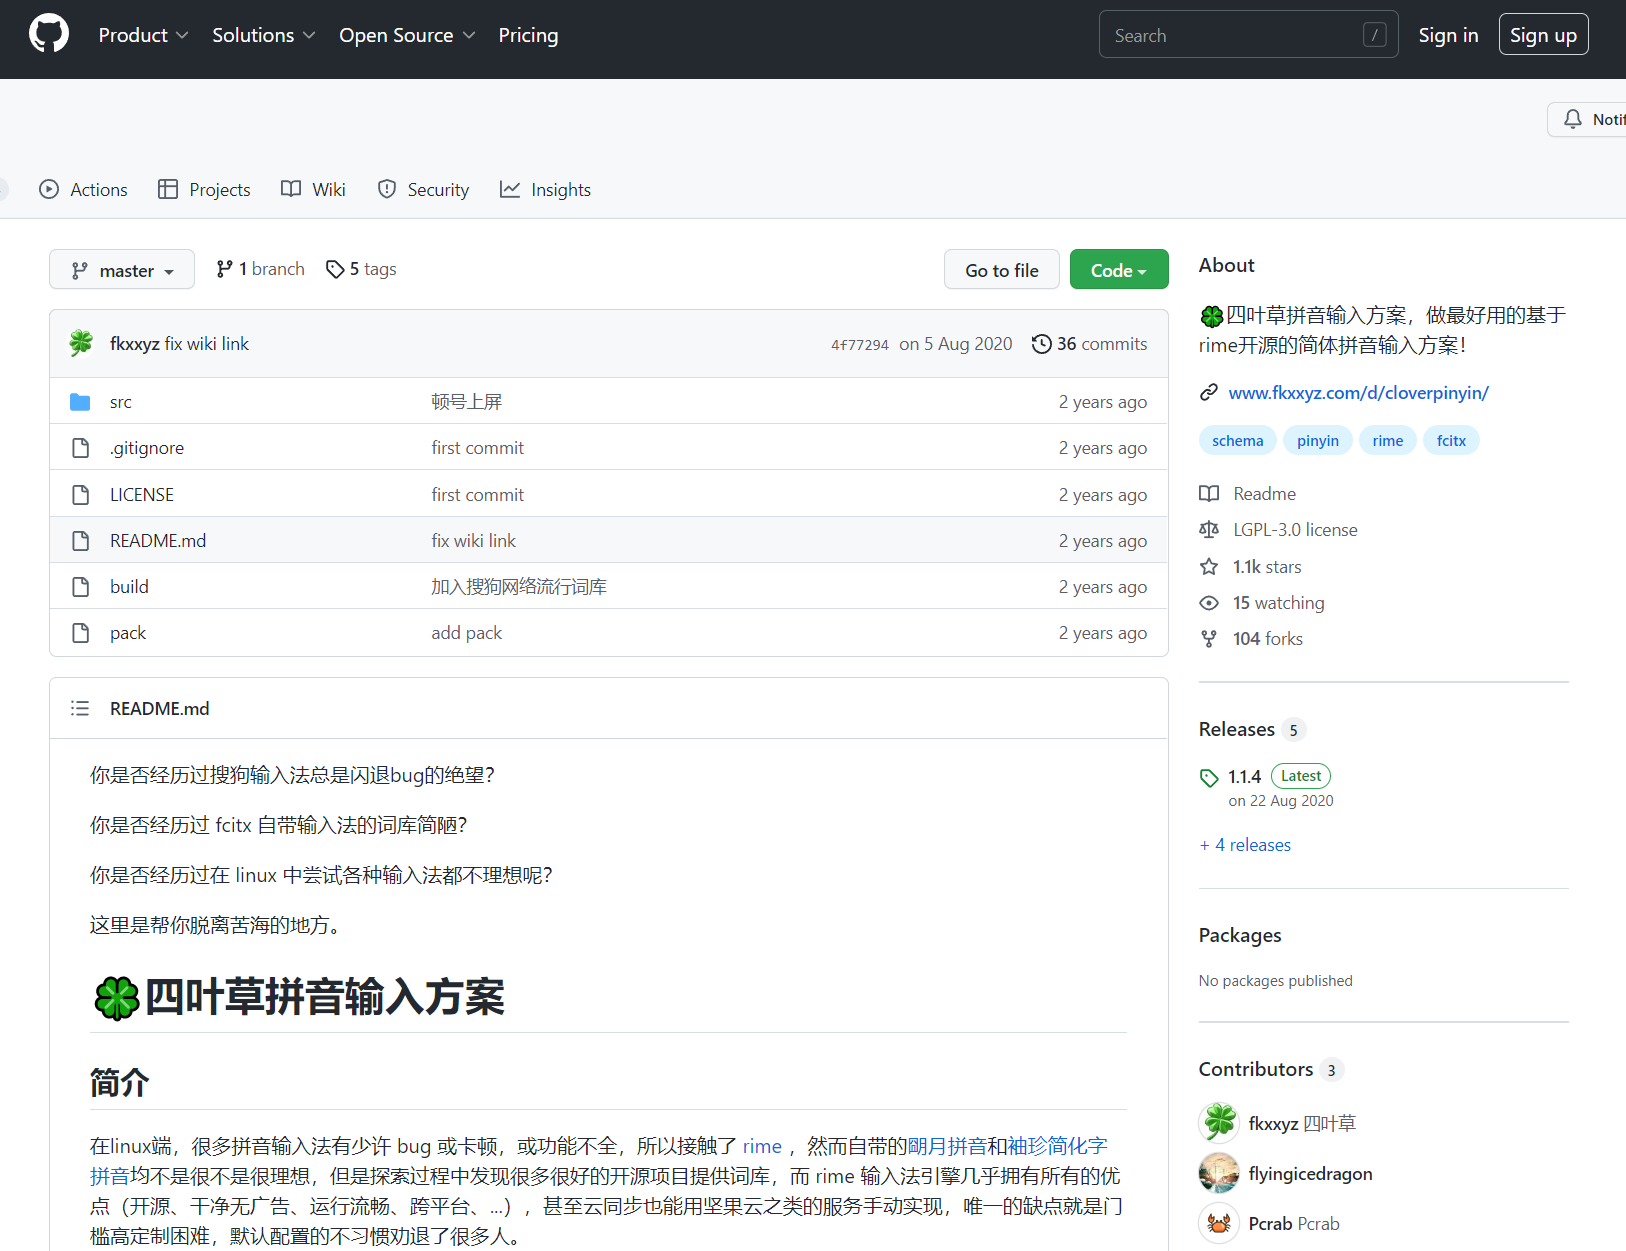This screenshot has width=1626, height=1251.
Task: Open the src folder
Action: [x=121, y=402]
